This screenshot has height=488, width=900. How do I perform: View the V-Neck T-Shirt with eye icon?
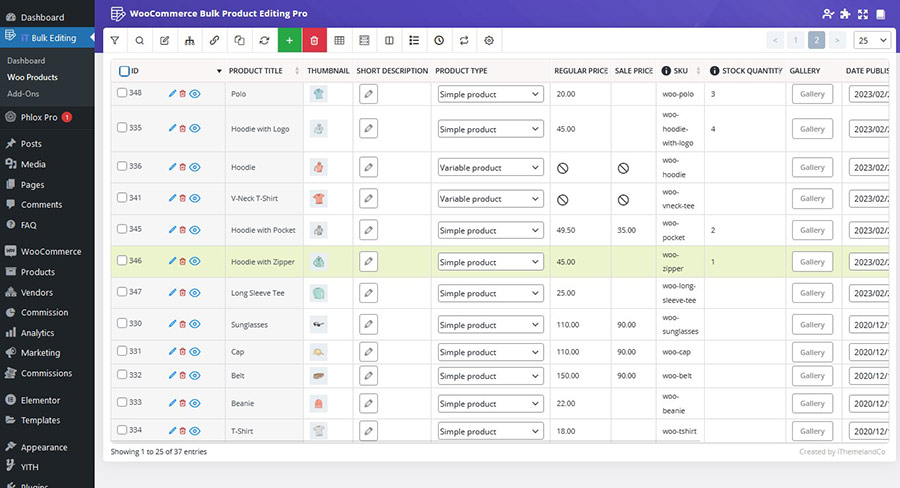195,198
